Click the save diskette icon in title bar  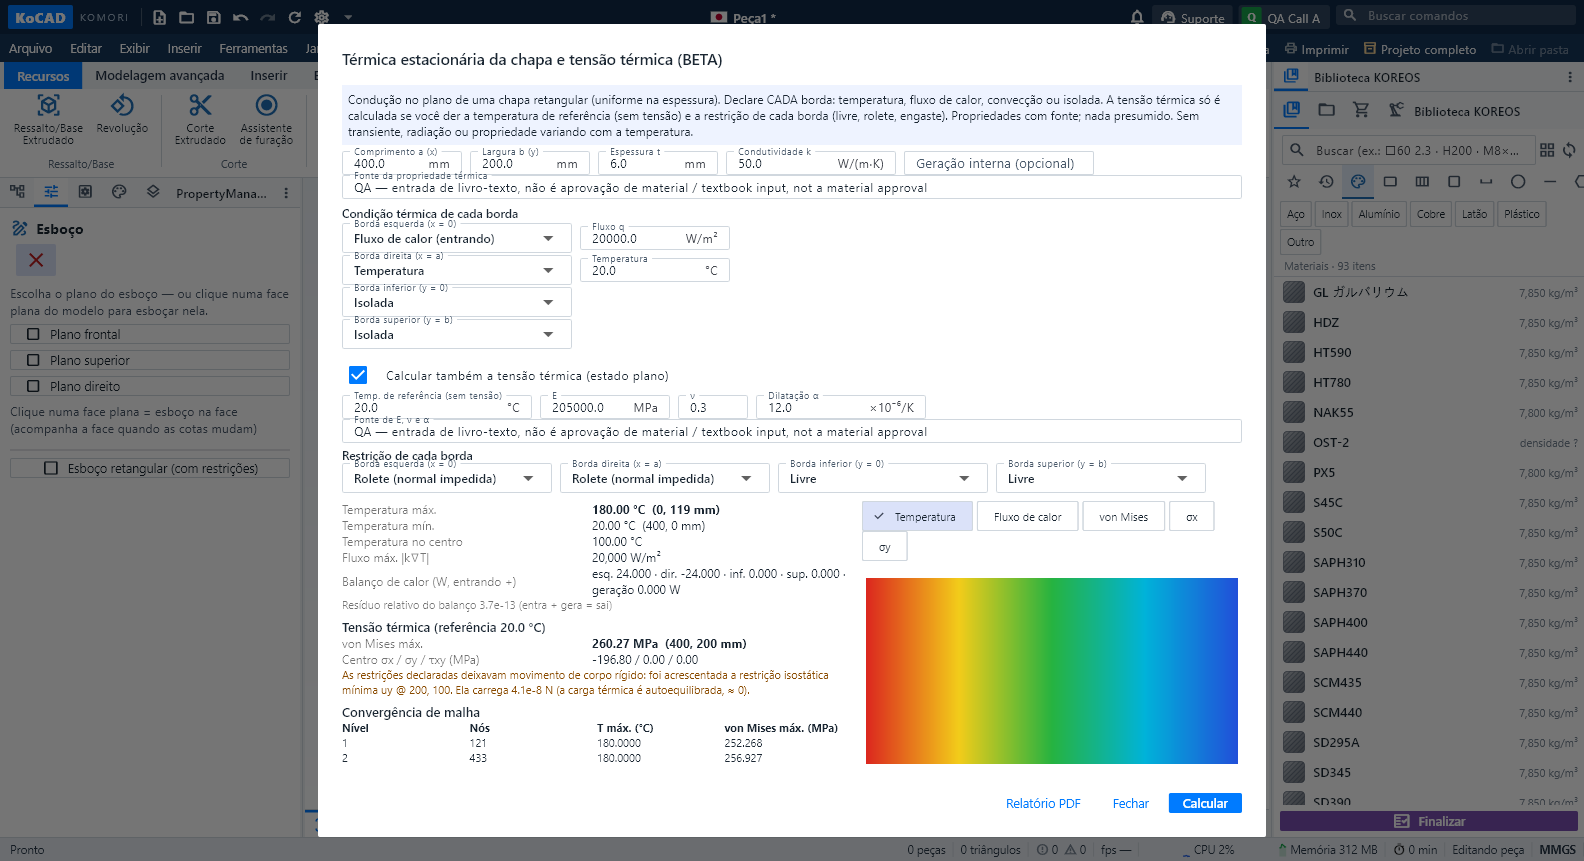click(214, 17)
